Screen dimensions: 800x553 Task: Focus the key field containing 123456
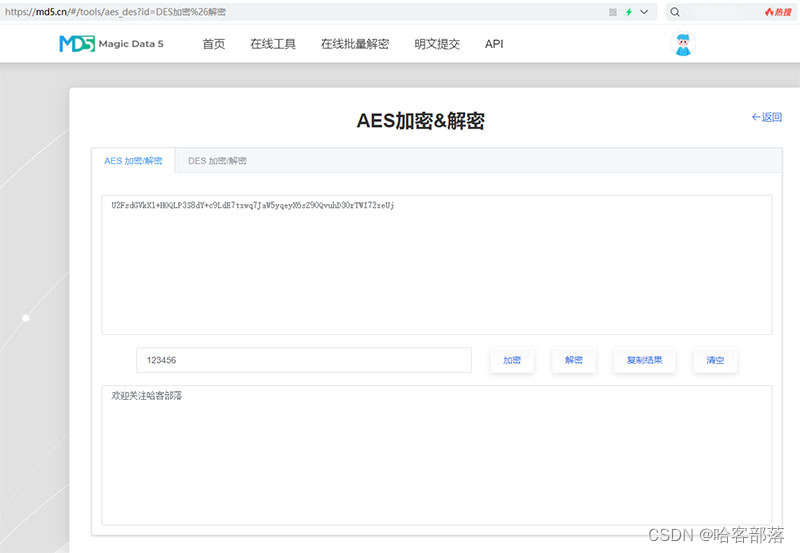[x=304, y=360]
